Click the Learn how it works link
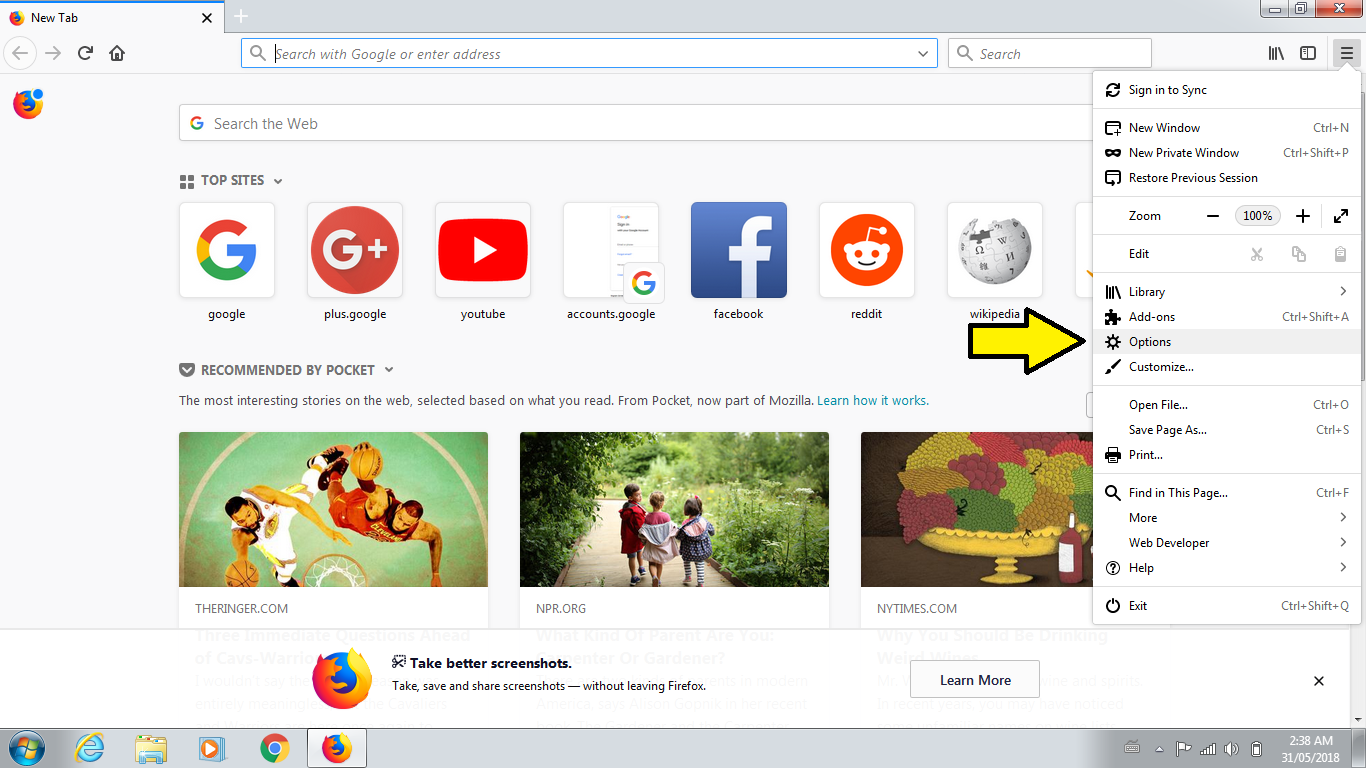The image size is (1366, 768). [873, 401]
